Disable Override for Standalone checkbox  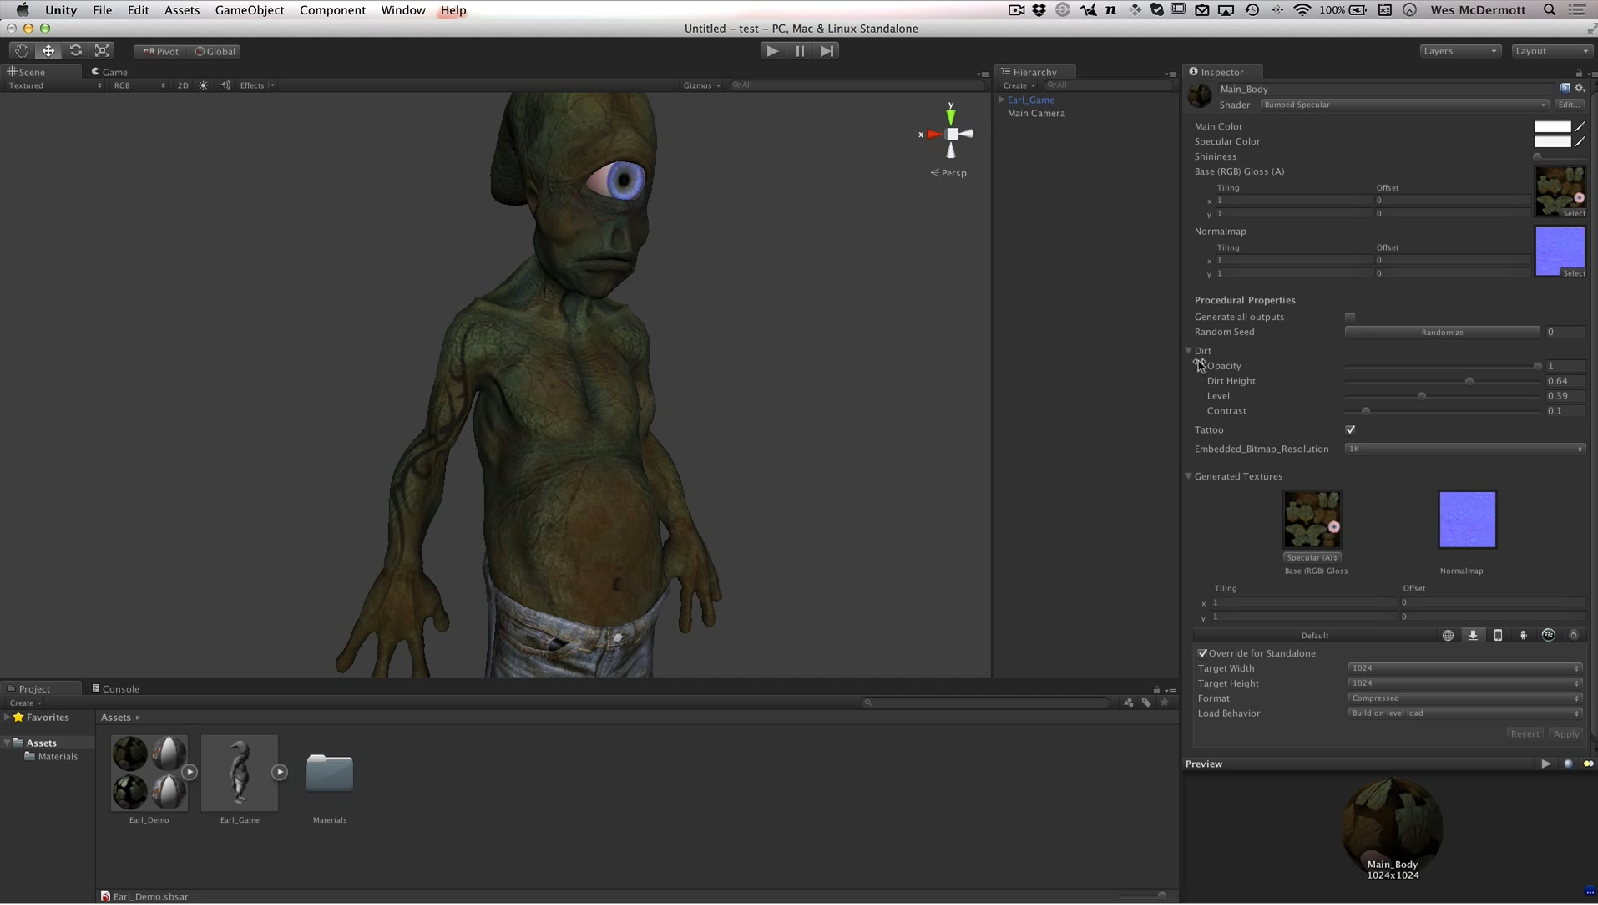tap(1202, 654)
